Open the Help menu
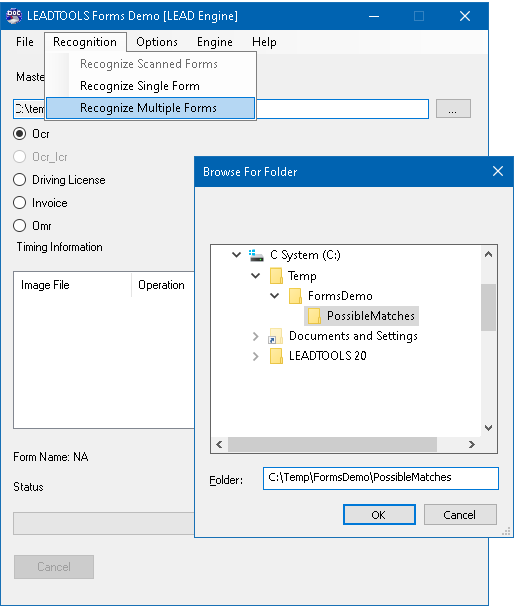 tap(264, 42)
